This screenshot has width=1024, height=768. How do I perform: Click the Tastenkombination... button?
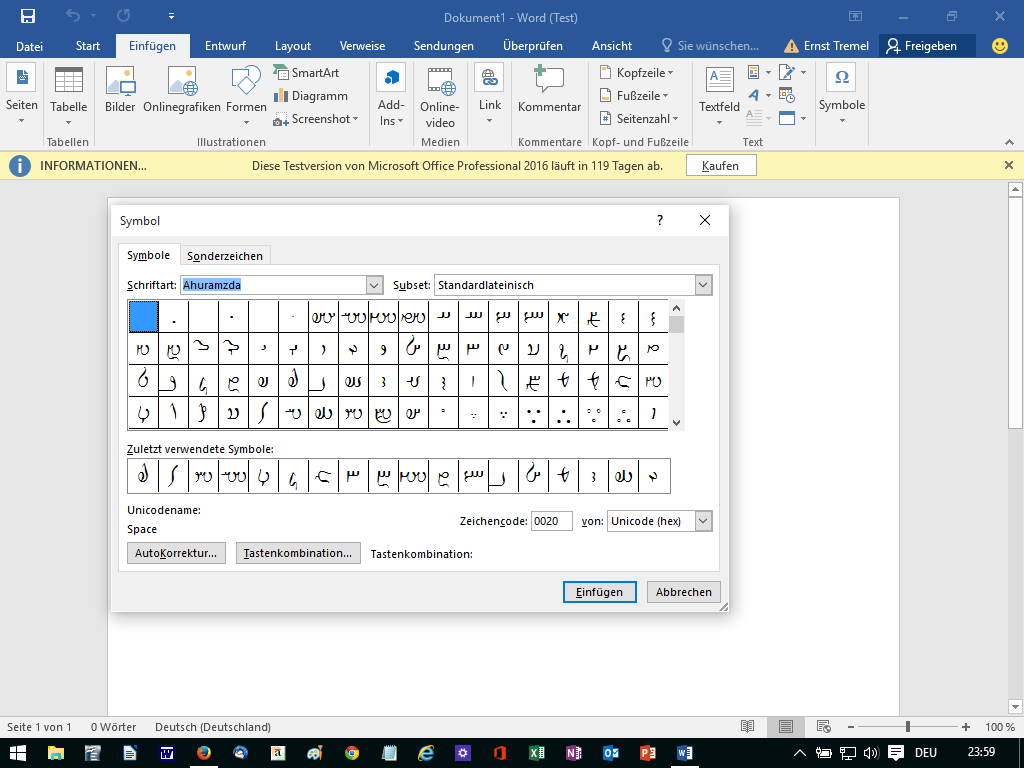coord(298,553)
